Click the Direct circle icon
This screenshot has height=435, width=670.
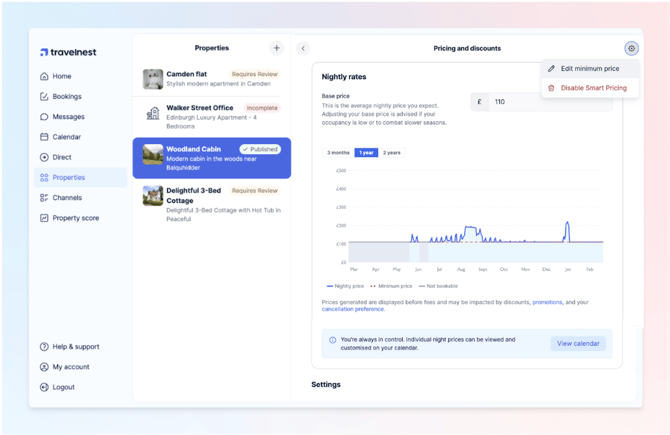tap(44, 157)
